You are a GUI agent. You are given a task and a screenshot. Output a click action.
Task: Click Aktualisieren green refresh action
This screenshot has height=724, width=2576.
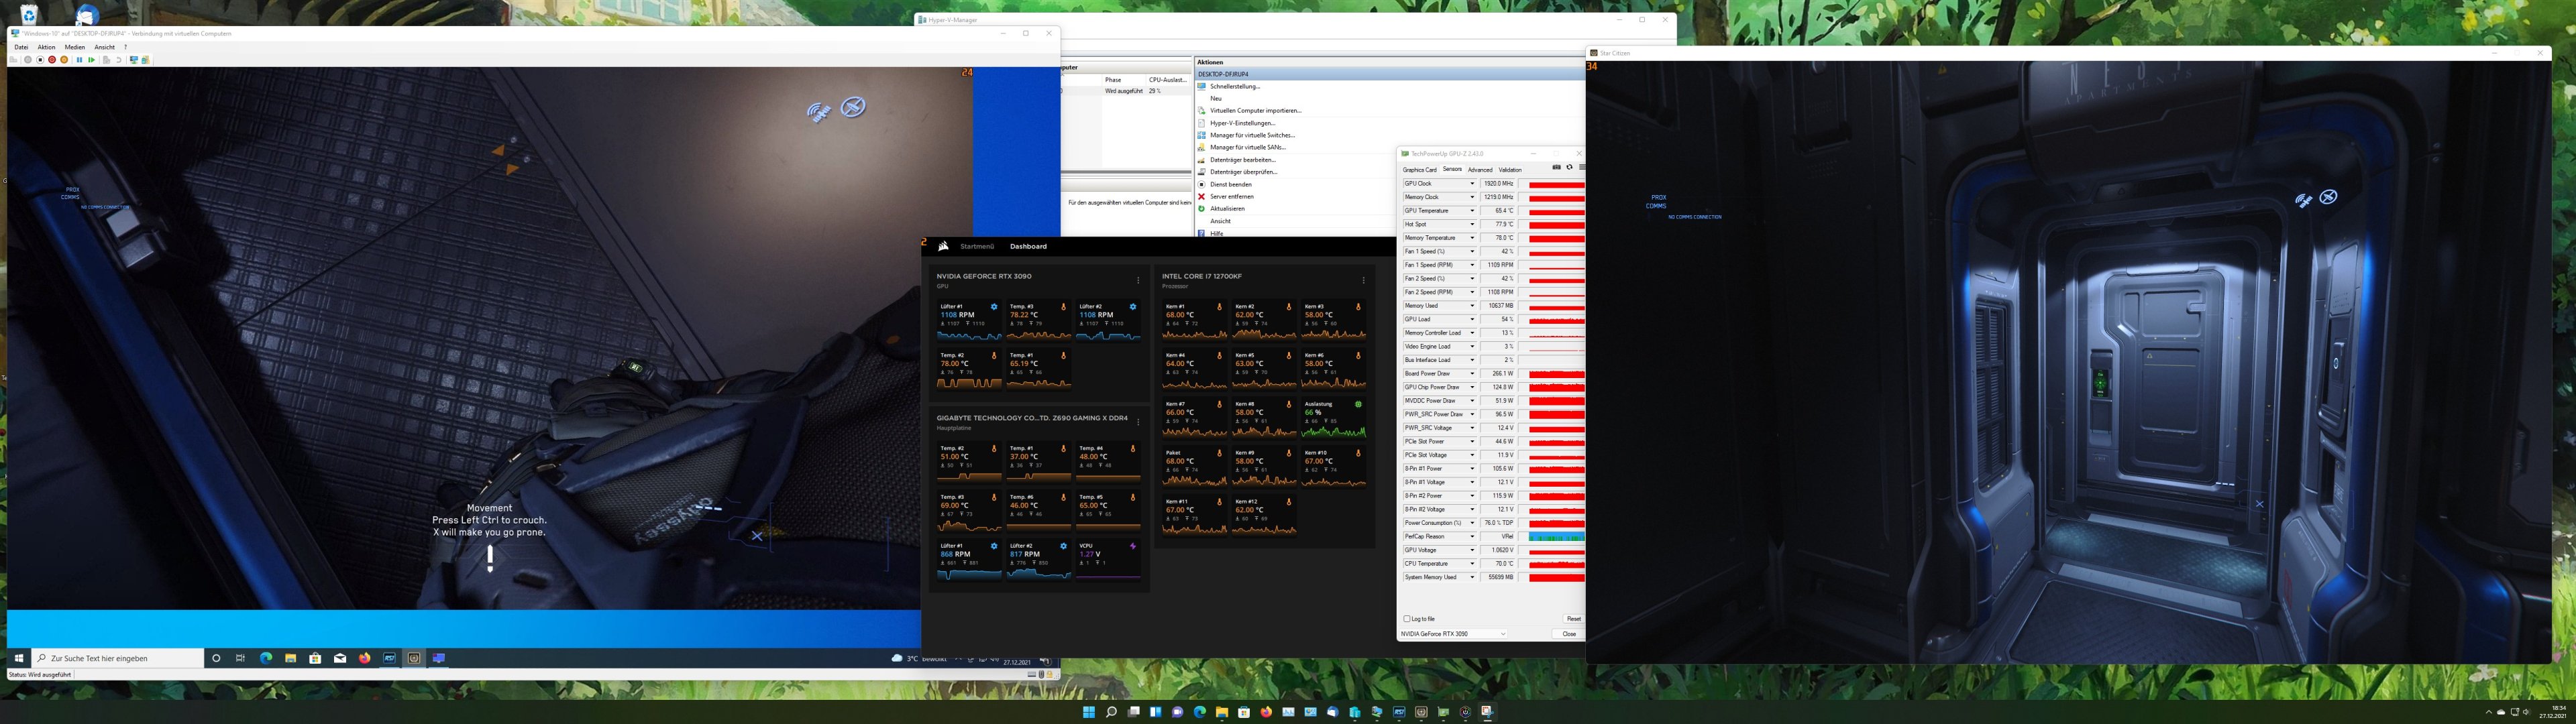(1221, 208)
